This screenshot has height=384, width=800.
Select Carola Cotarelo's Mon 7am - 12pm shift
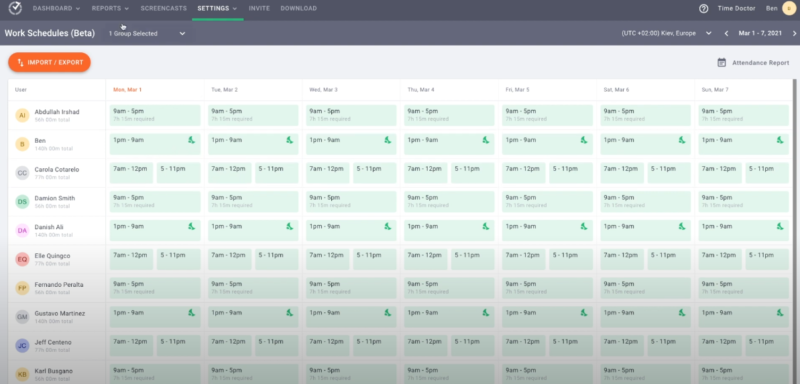131,173
